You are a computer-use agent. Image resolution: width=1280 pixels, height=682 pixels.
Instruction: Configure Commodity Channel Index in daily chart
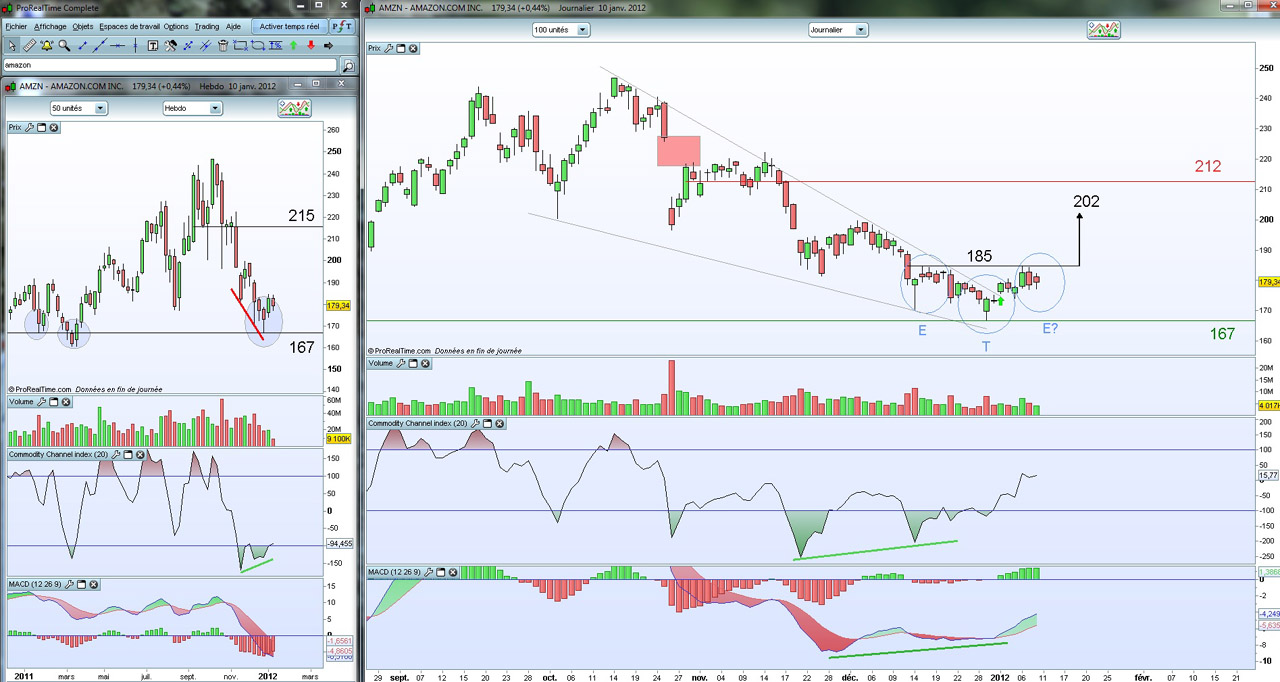tap(476, 424)
